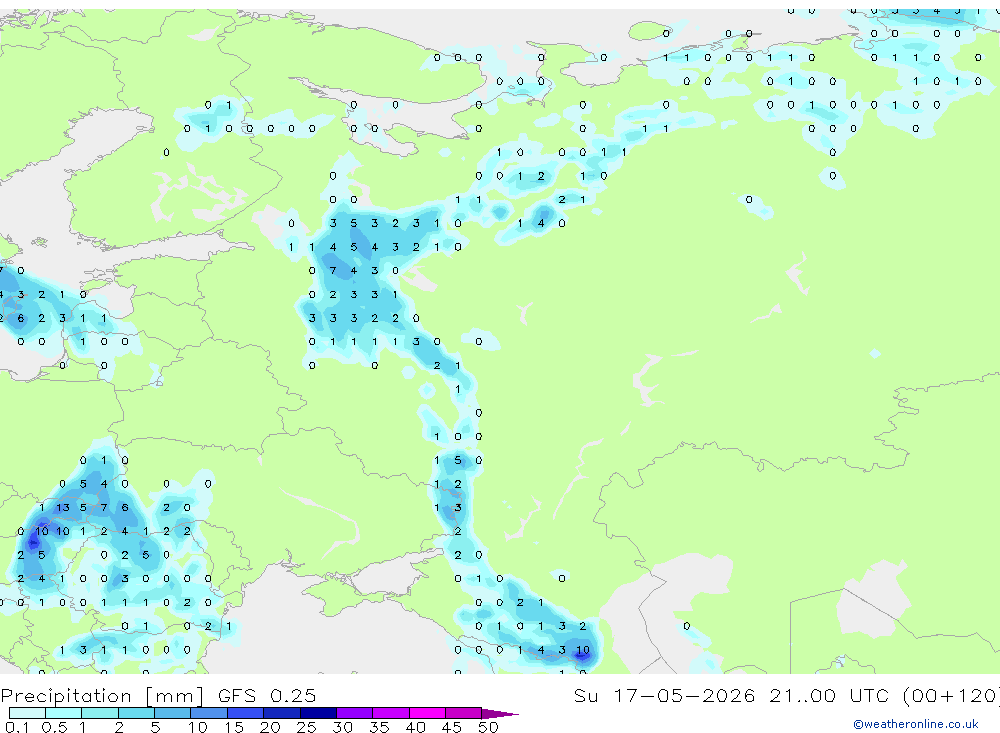Select the navy swatch between 25 and 30
The image size is (1000, 733).
318,713
